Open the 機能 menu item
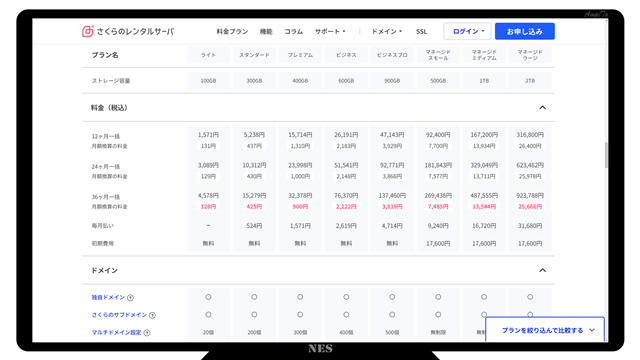Screen dimensions: 640x360 pos(266,31)
